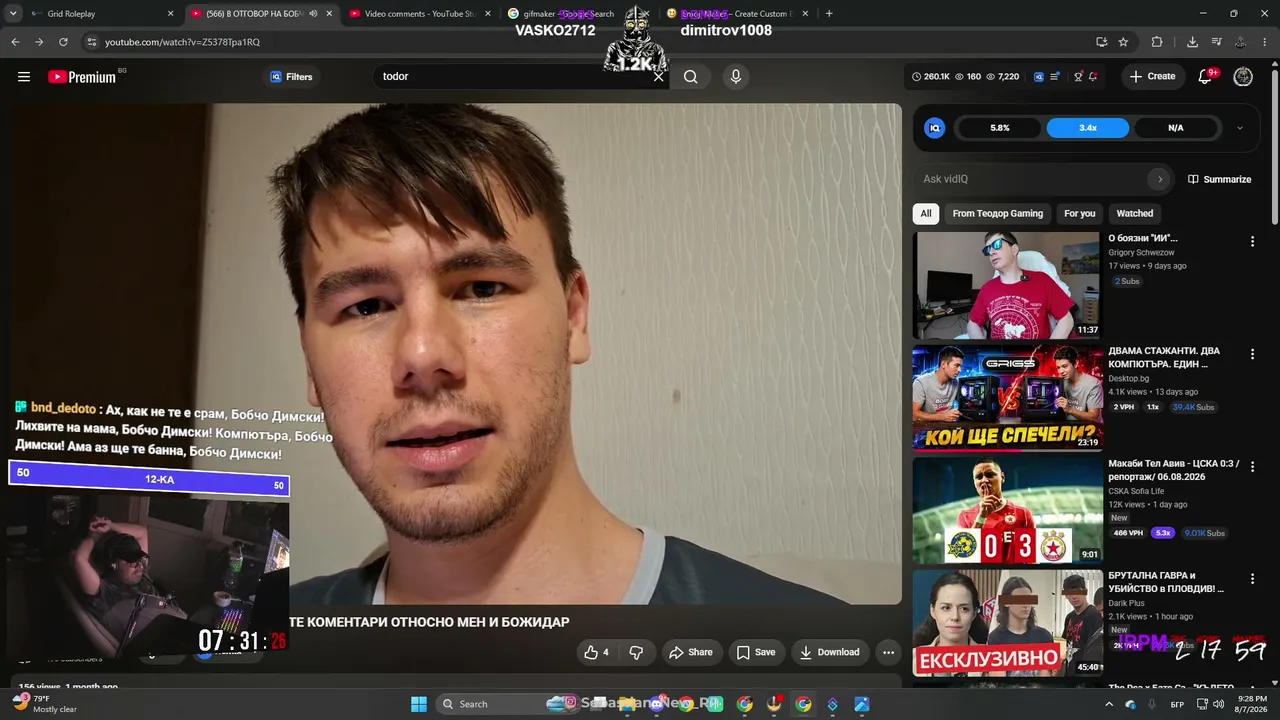Switch to the Grid Roleplay browser tab
Viewport: 1280px width, 720px height.
[x=101, y=14]
